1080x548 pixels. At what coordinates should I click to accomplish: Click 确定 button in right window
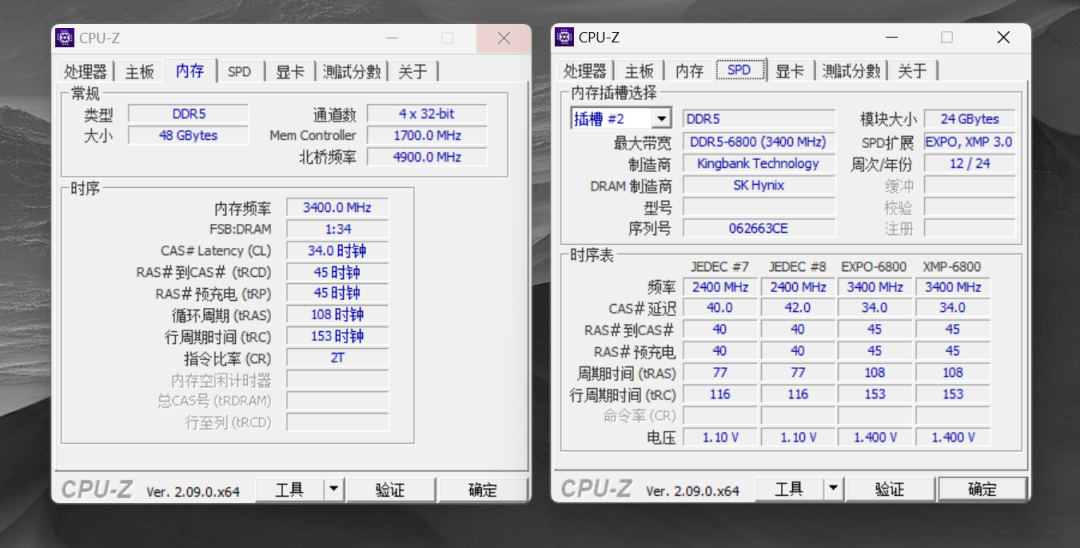(982, 489)
